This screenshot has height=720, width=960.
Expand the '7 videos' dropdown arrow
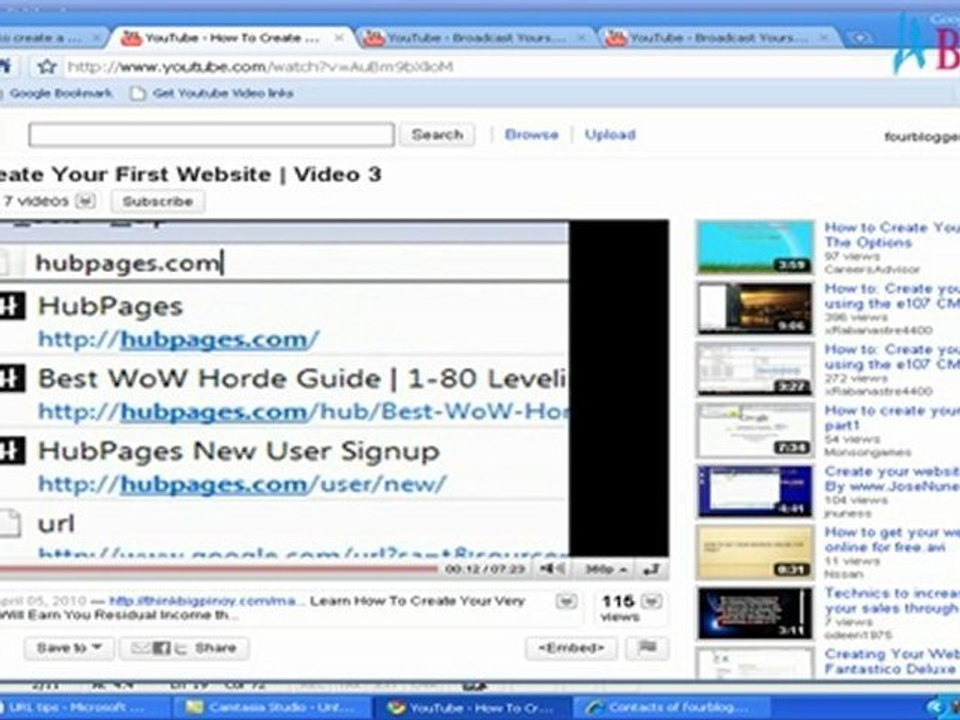[85, 200]
